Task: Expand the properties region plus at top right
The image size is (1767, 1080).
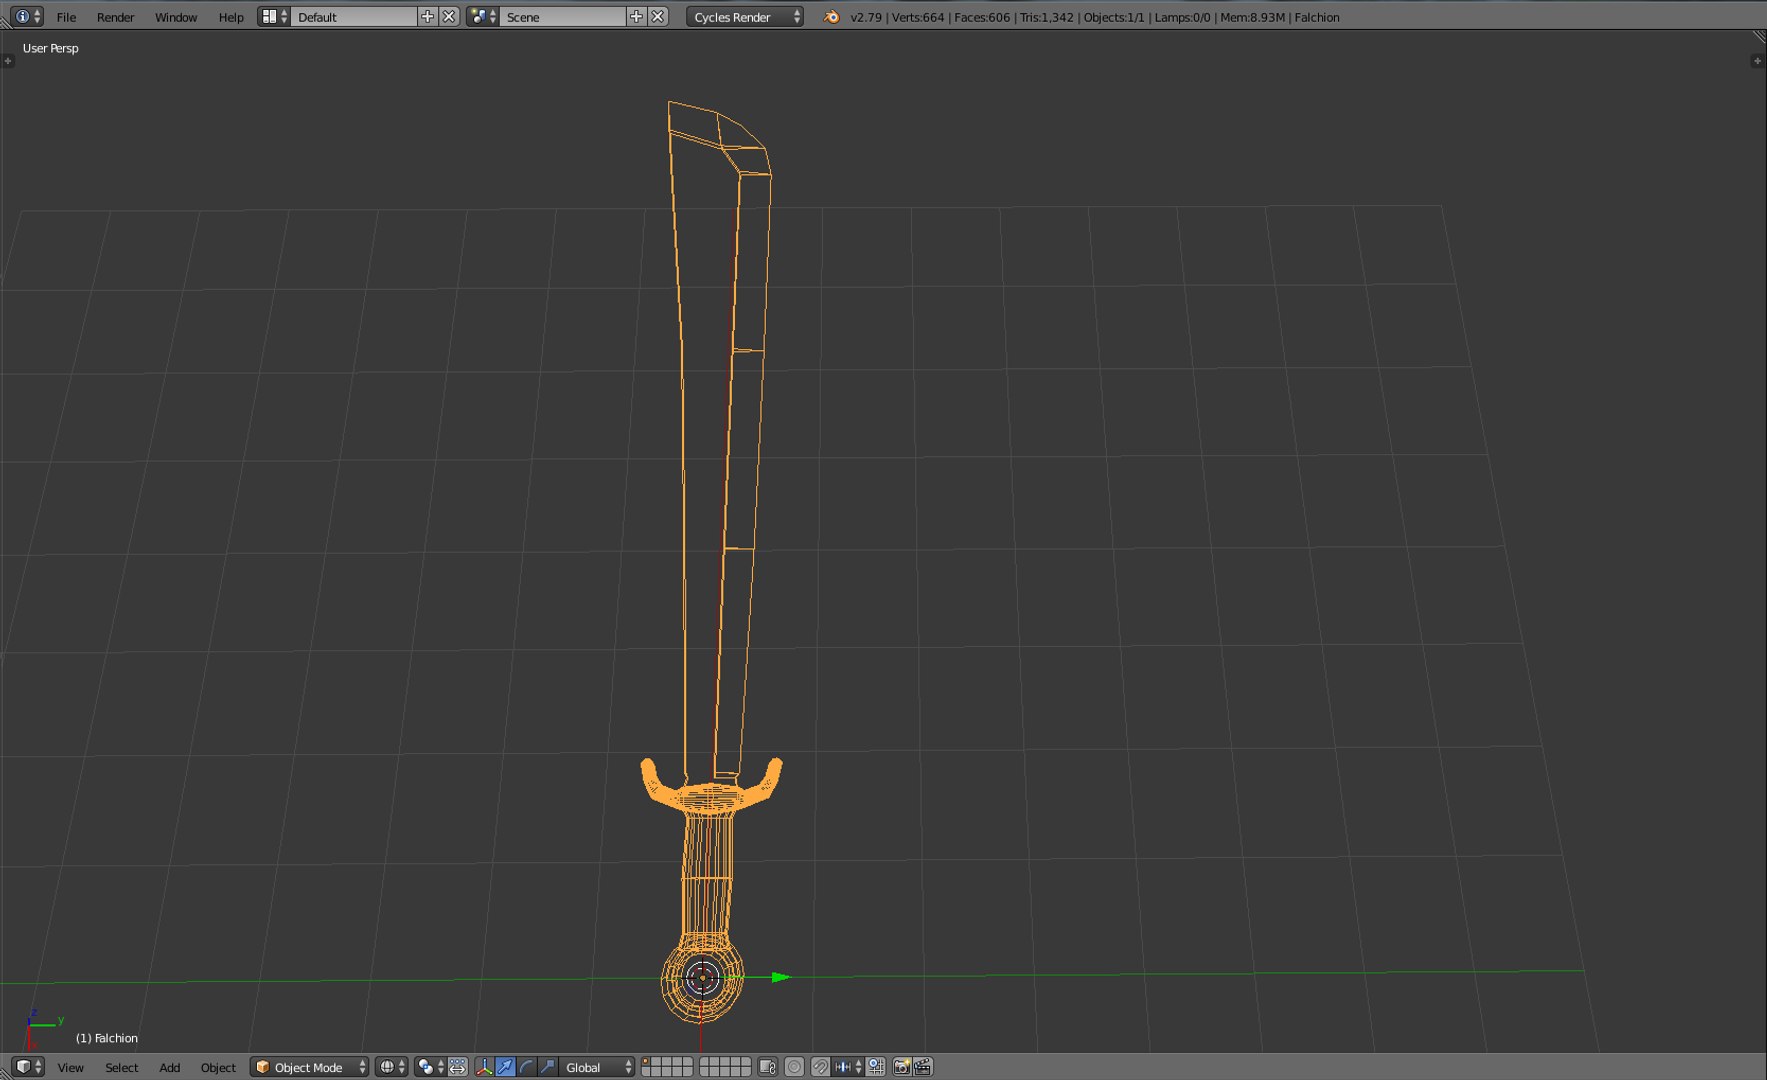Action: tap(1757, 61)
